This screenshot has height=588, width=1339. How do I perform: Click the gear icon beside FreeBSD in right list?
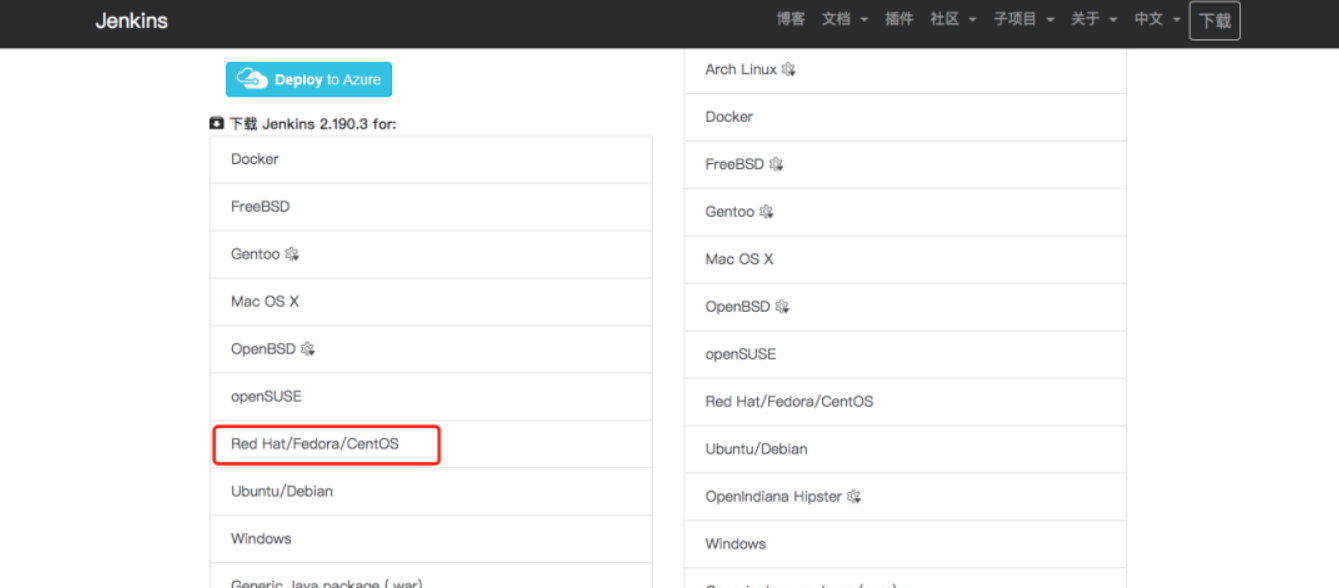(775, 164)
